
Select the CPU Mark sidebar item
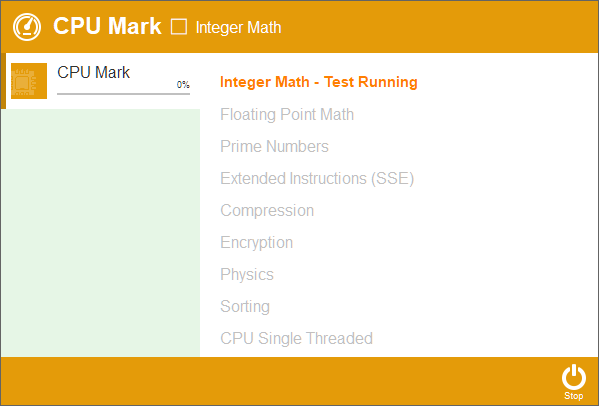coord(100,81)
